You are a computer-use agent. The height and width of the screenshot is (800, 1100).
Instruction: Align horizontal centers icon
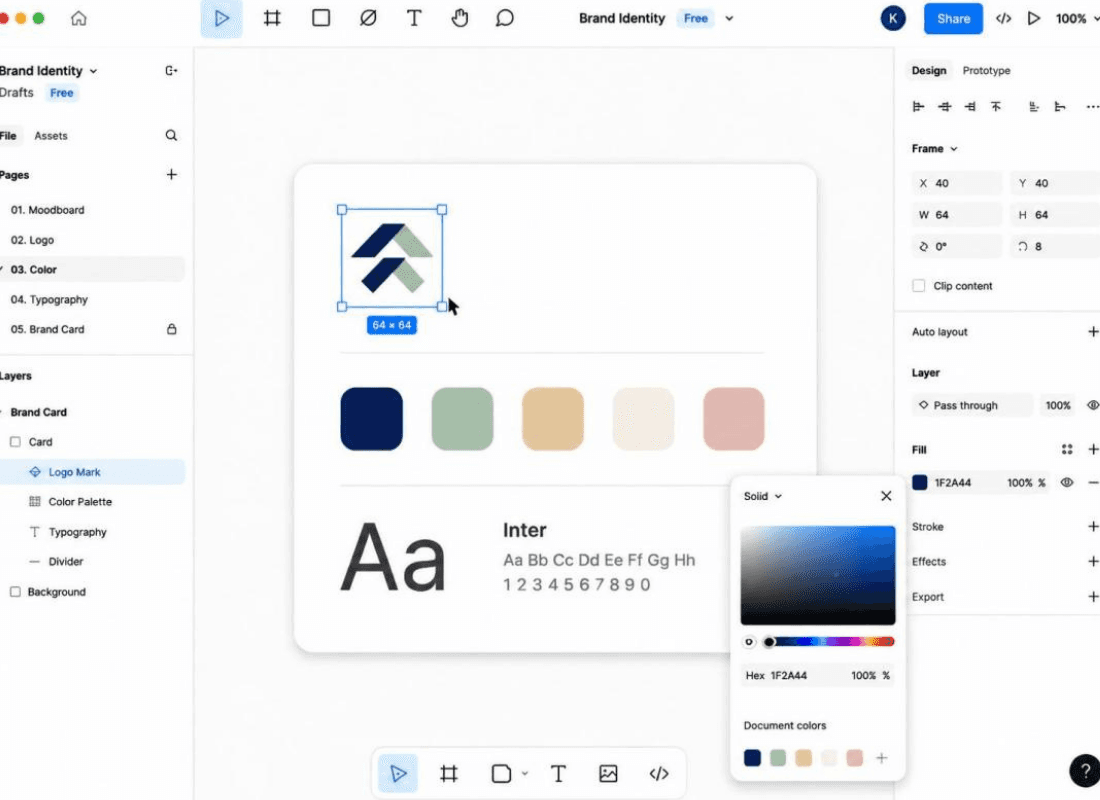coord(945,107)
